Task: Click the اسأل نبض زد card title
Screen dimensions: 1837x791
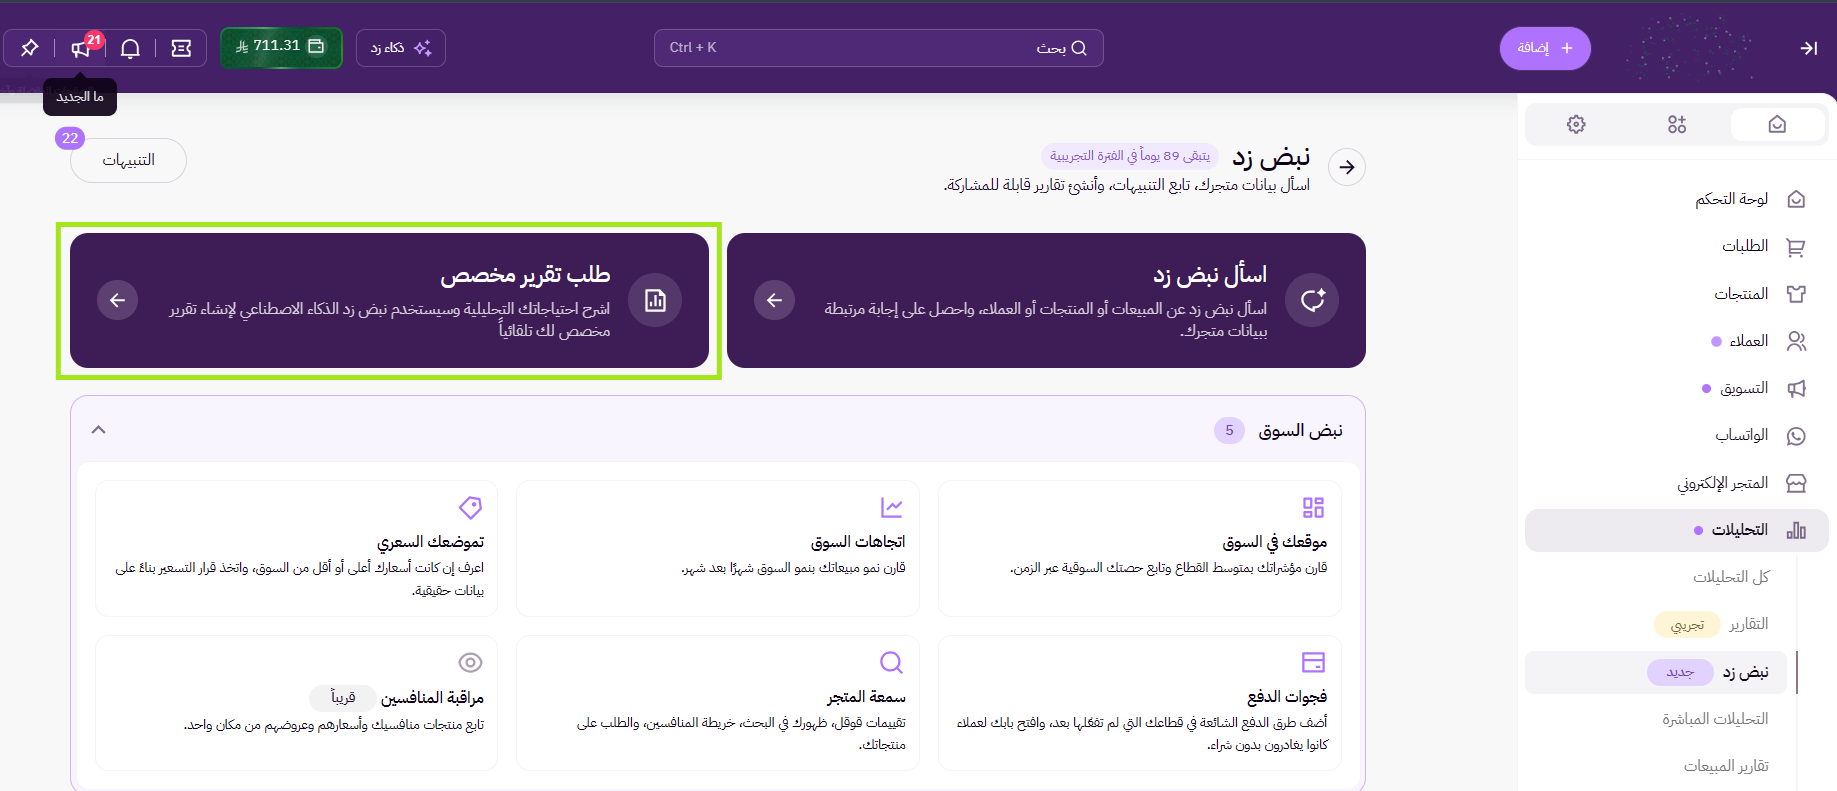Action: point(1209,275)
